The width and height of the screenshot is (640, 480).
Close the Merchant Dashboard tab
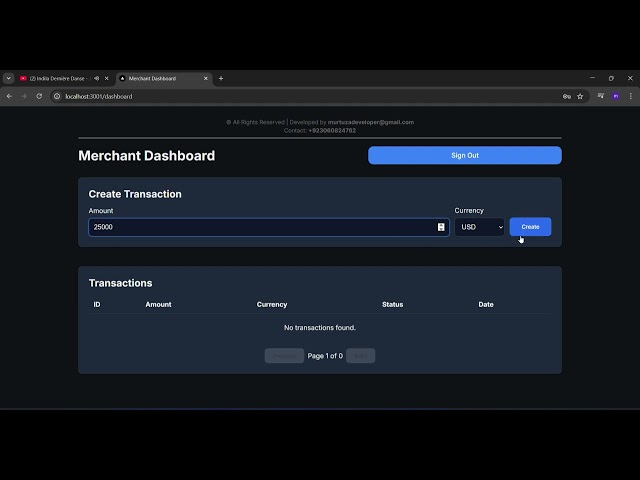(206, 78)
